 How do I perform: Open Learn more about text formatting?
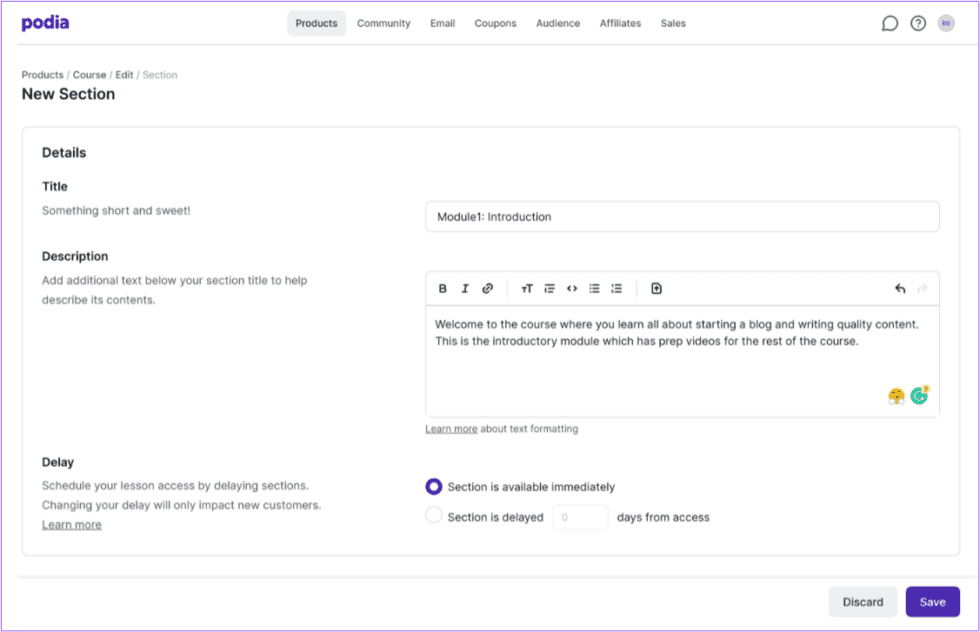click(451, 428)
